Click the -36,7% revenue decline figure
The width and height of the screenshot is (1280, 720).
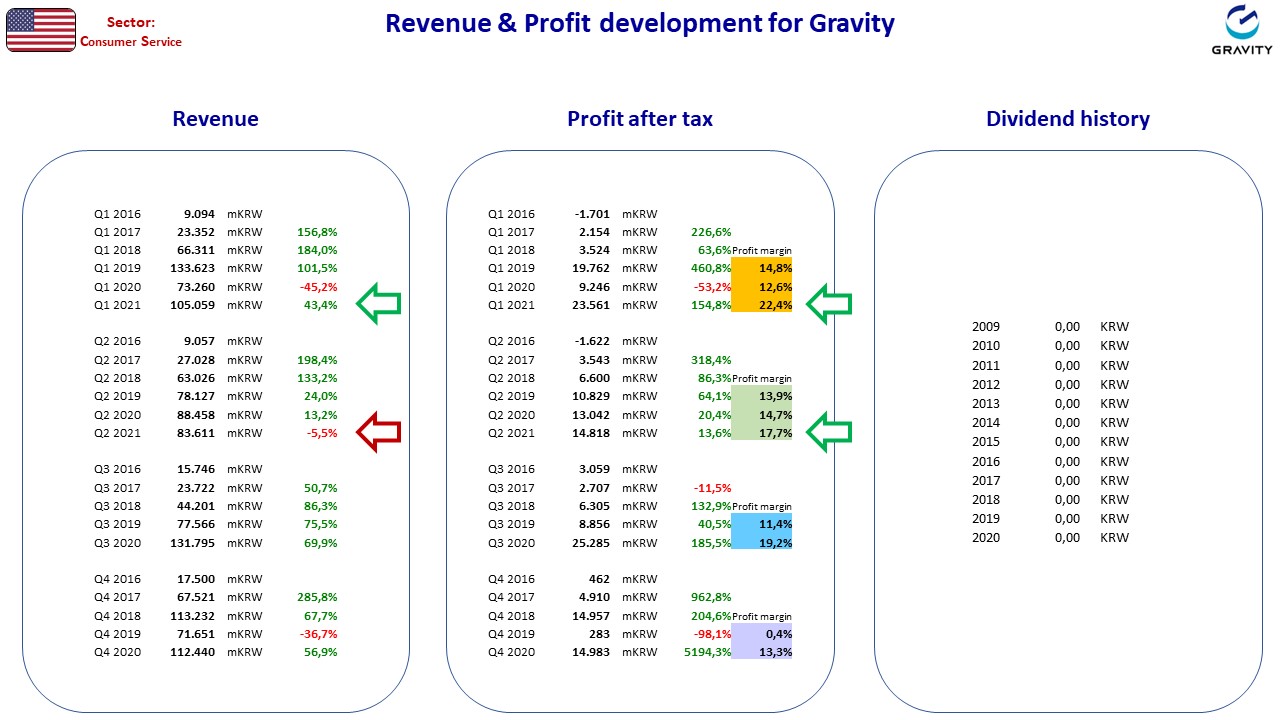point(318,634)
